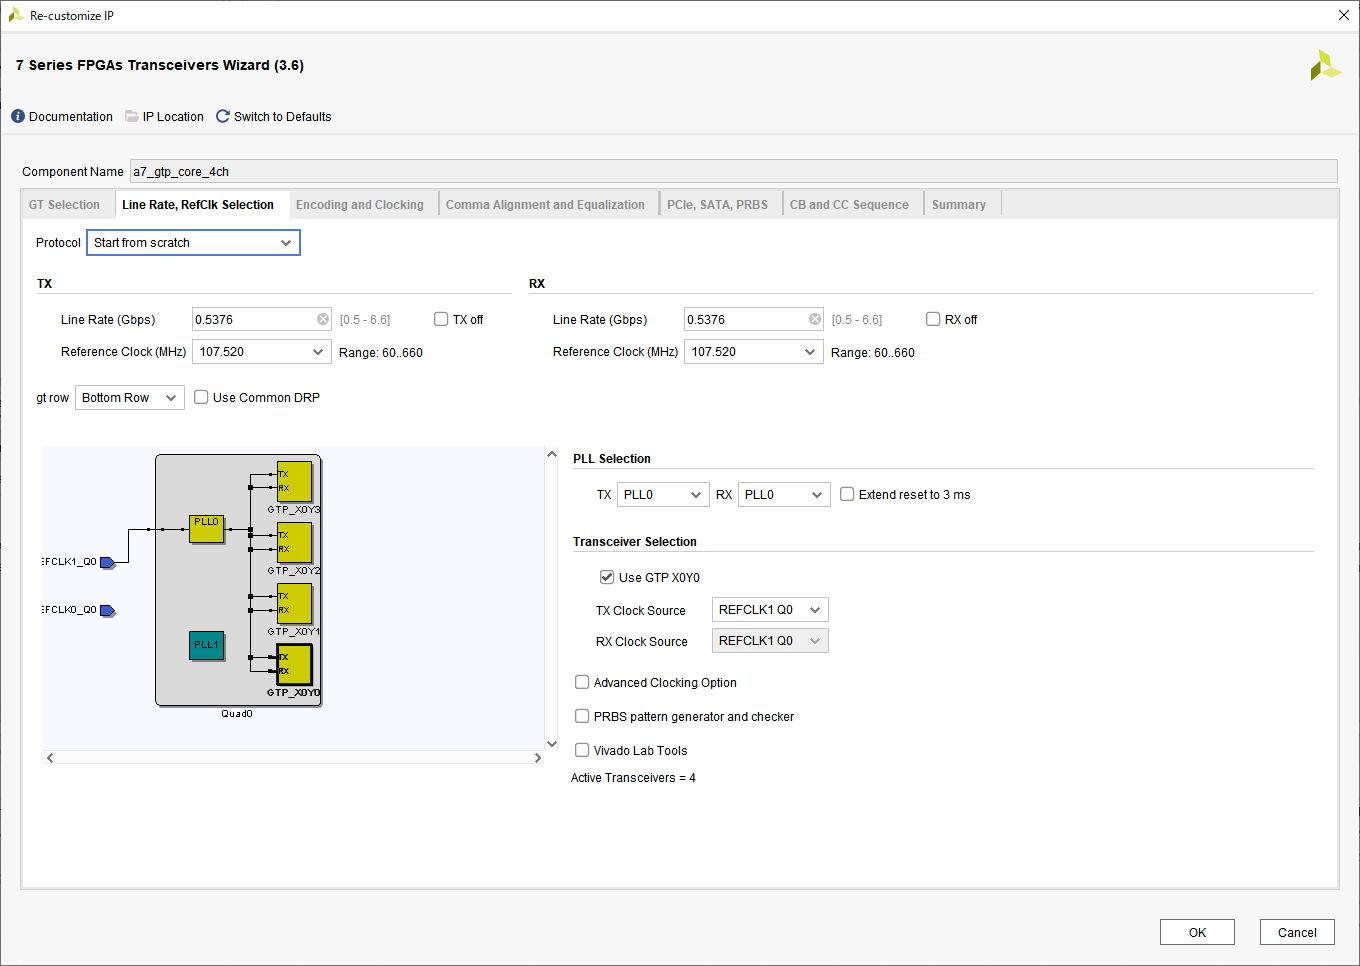Click the REFCLK0_Q0 input port symbol

107,611
